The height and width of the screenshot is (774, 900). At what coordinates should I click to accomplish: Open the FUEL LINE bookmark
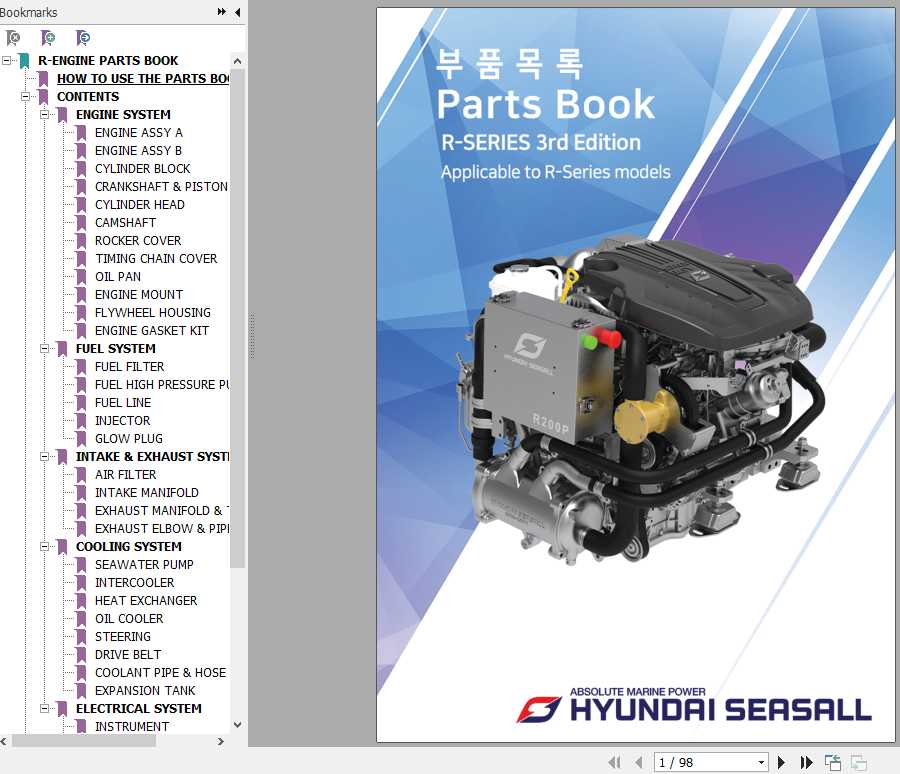[123, 403]
